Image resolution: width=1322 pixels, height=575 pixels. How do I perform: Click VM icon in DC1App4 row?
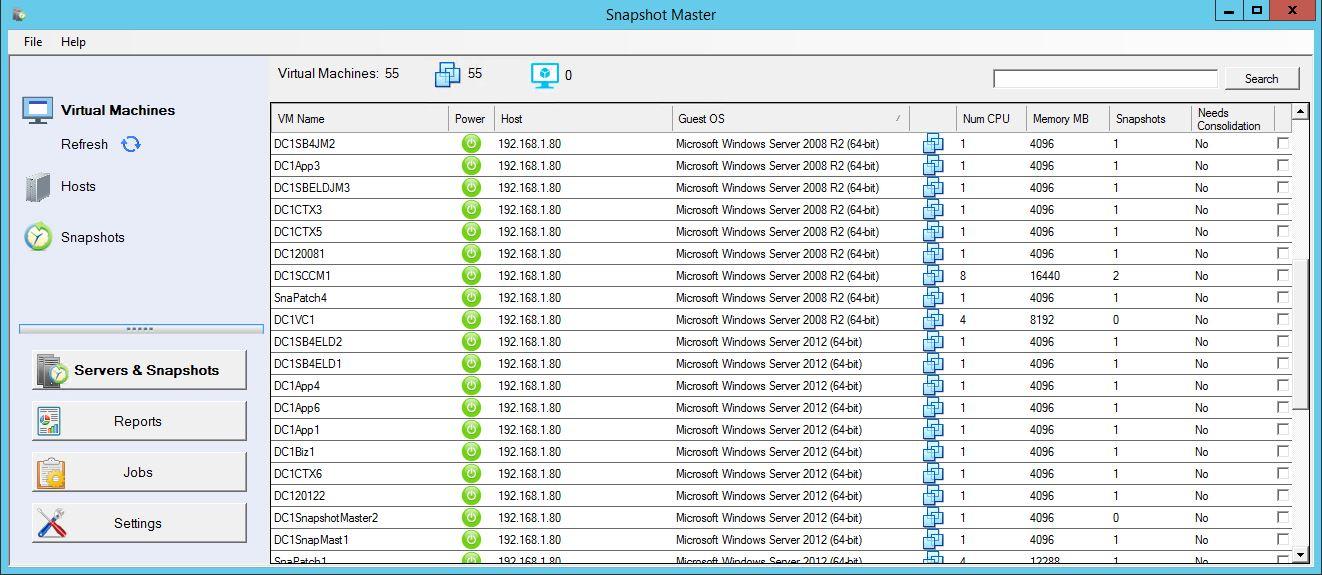(933, 386)
